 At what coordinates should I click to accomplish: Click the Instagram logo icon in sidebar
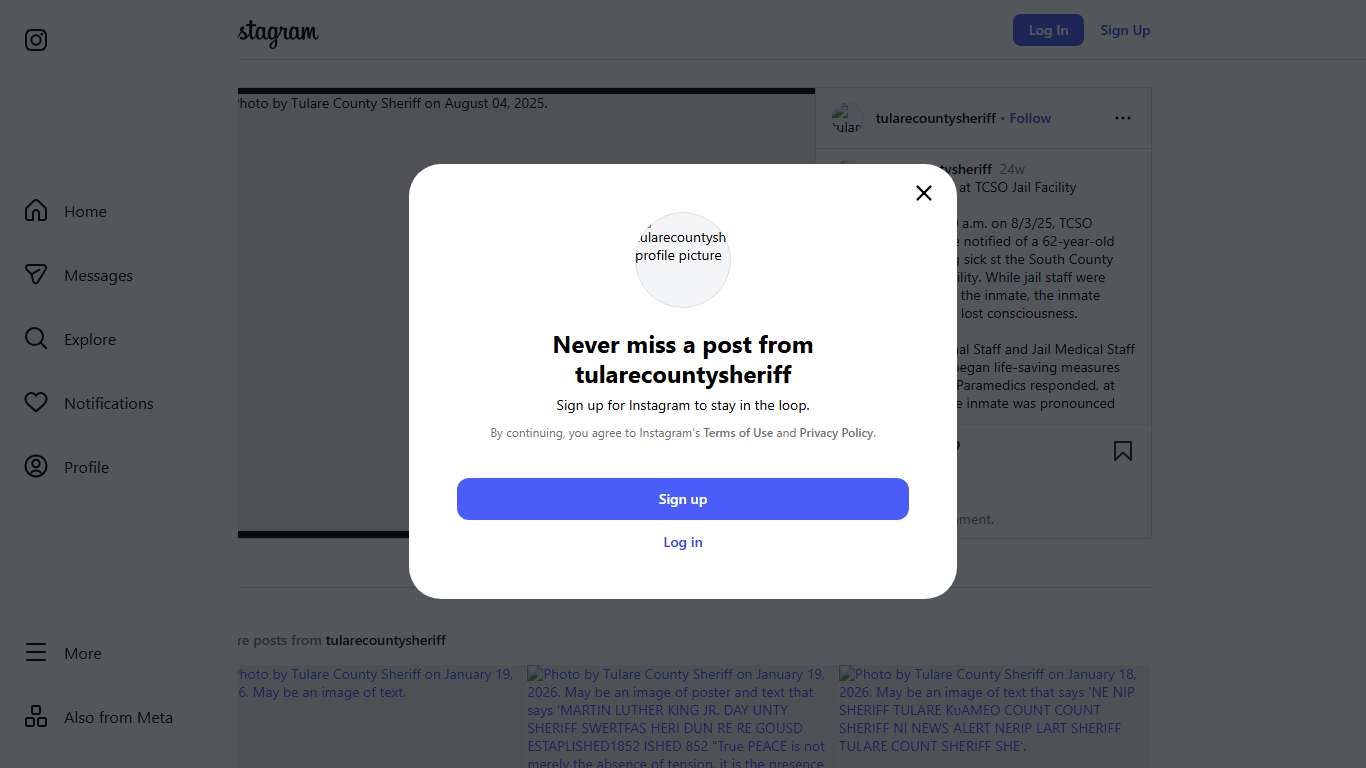point(36,40)
